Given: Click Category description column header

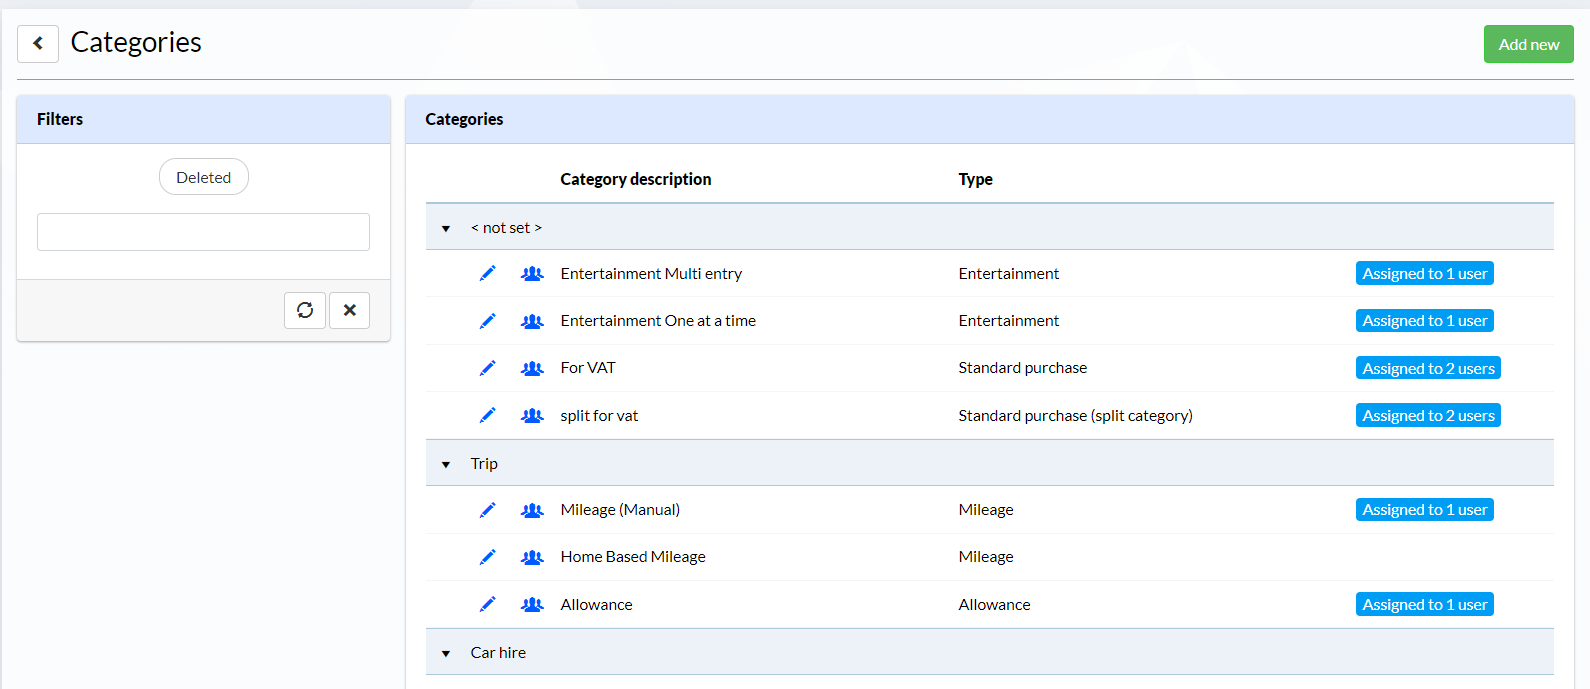Looking at the screenshot, I should pyautogui.click(x=636, y=179).
